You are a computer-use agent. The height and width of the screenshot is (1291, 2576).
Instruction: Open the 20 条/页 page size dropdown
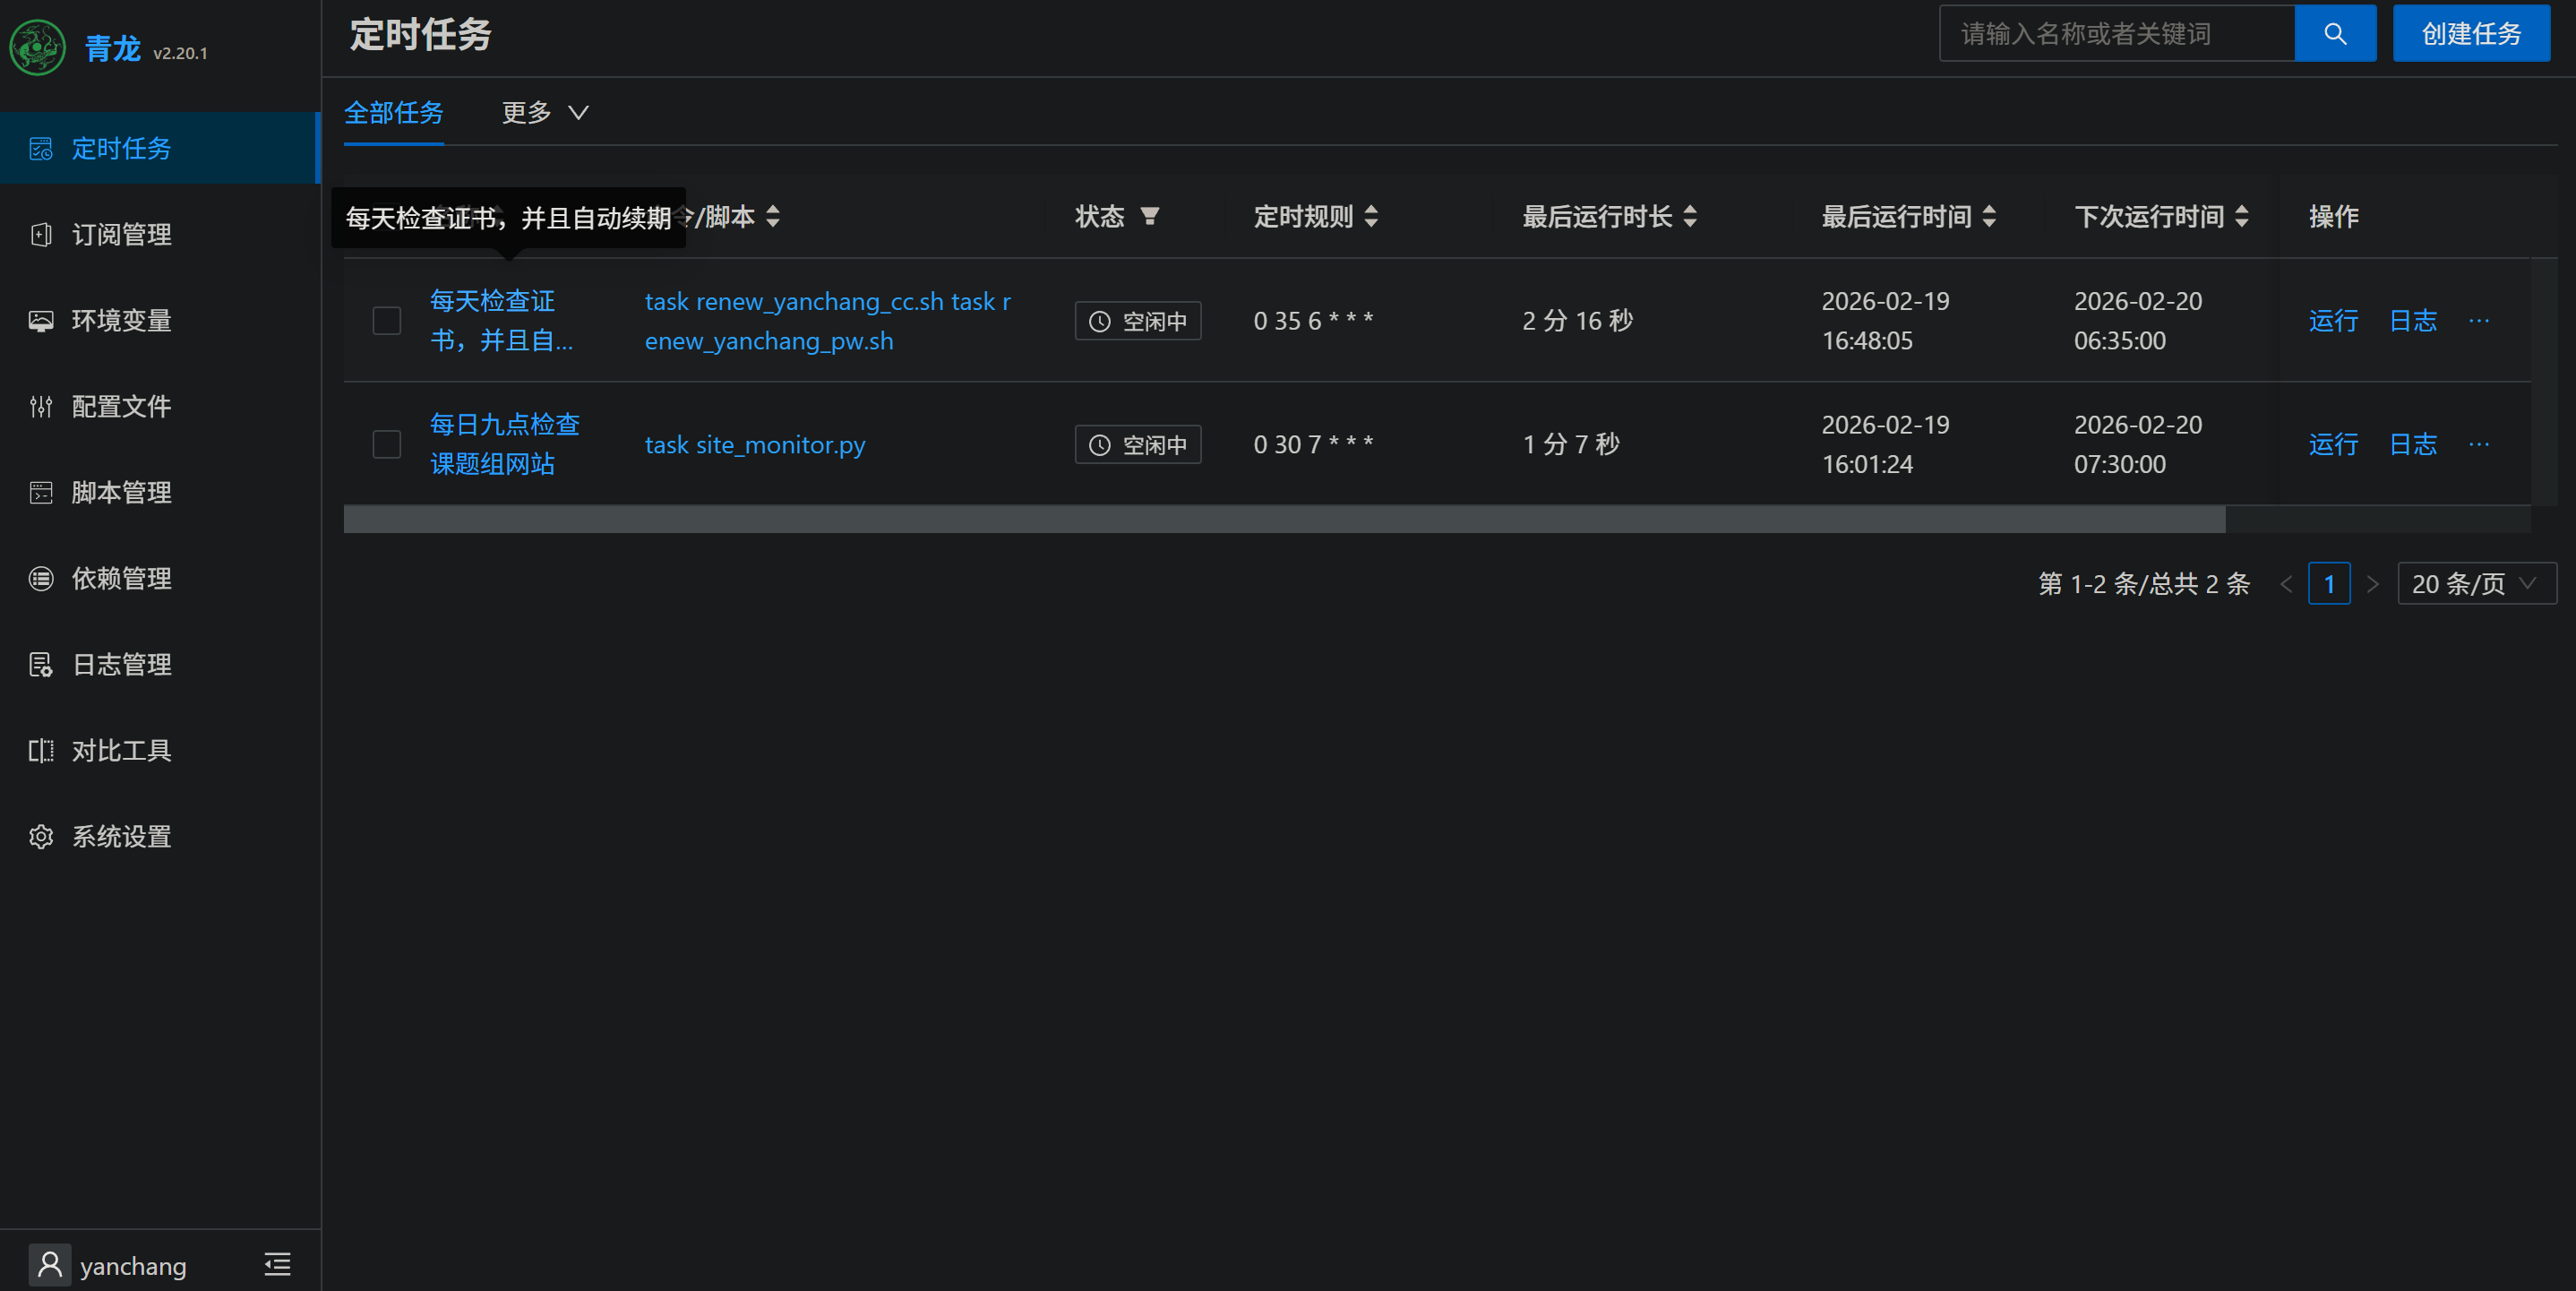click(2476, 583)
